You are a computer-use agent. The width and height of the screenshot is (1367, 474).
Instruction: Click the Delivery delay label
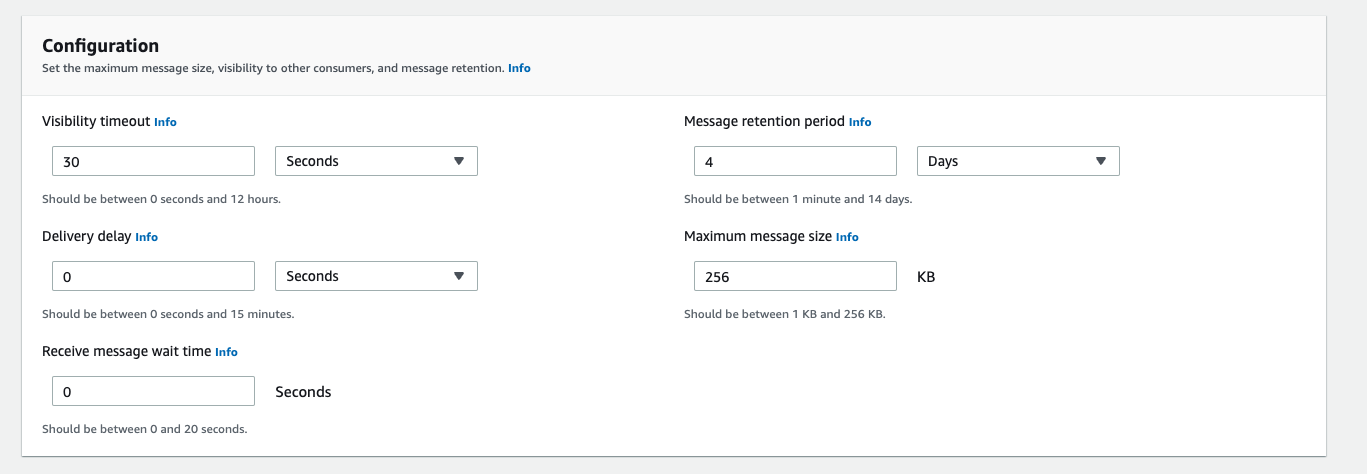point(87,236)
